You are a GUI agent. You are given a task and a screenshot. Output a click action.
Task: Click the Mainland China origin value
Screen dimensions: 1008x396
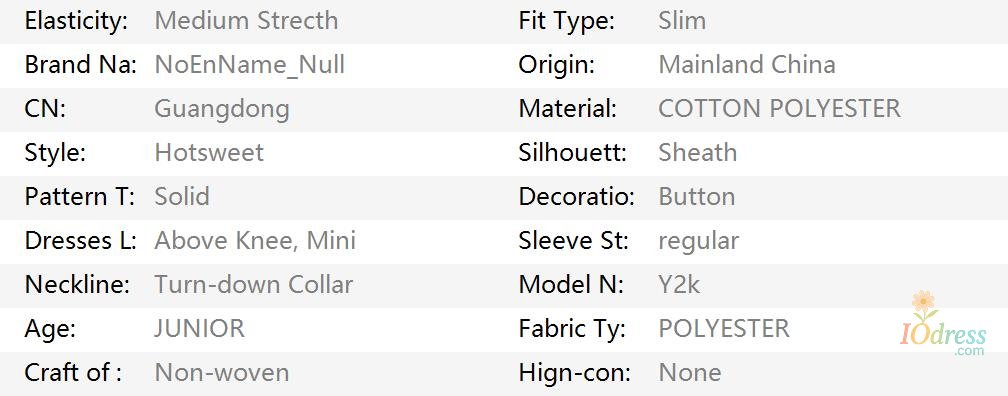coord(747,64)
